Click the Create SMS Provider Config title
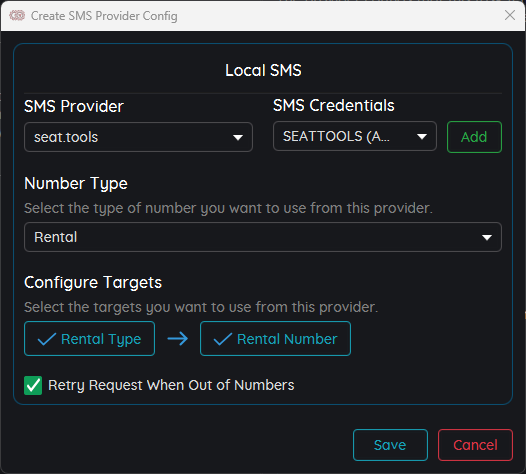 coord(104,16)
